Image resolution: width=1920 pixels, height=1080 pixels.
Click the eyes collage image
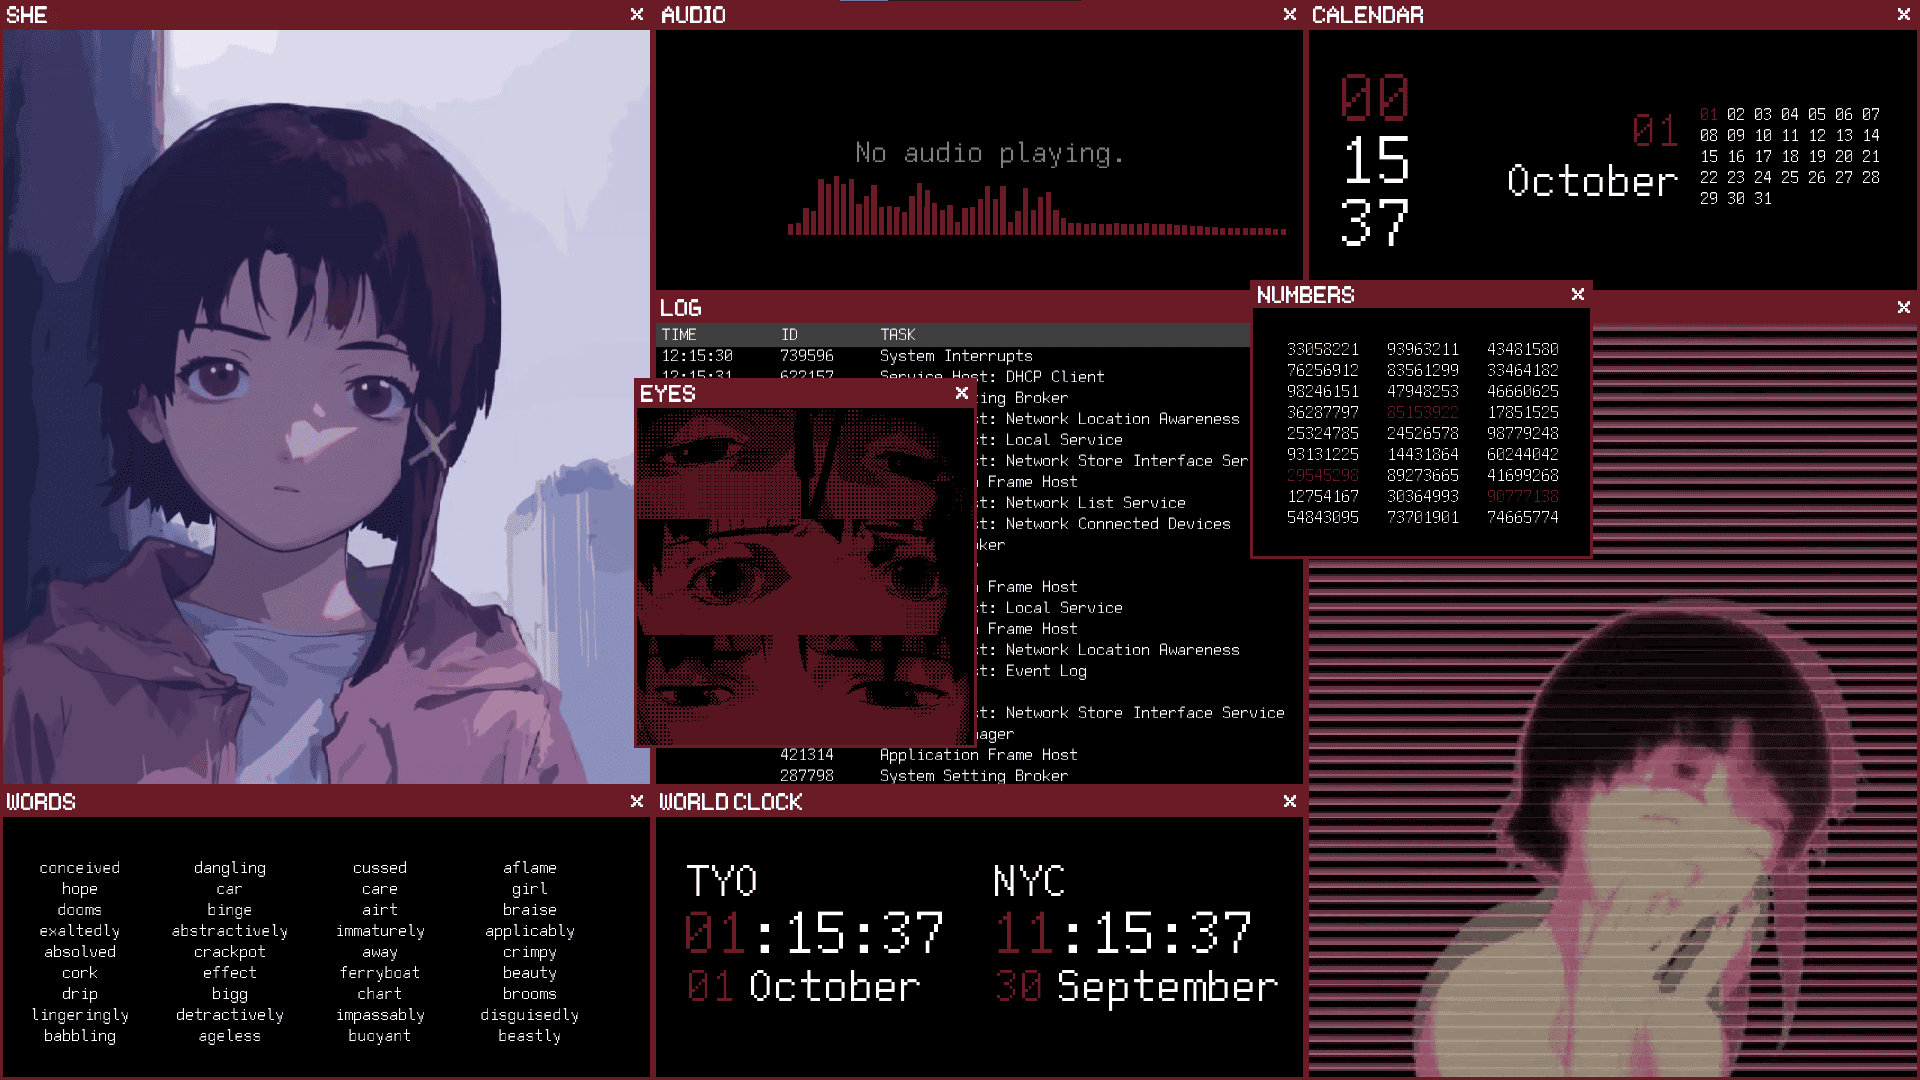pyautogui.click(x=806, y=577)
